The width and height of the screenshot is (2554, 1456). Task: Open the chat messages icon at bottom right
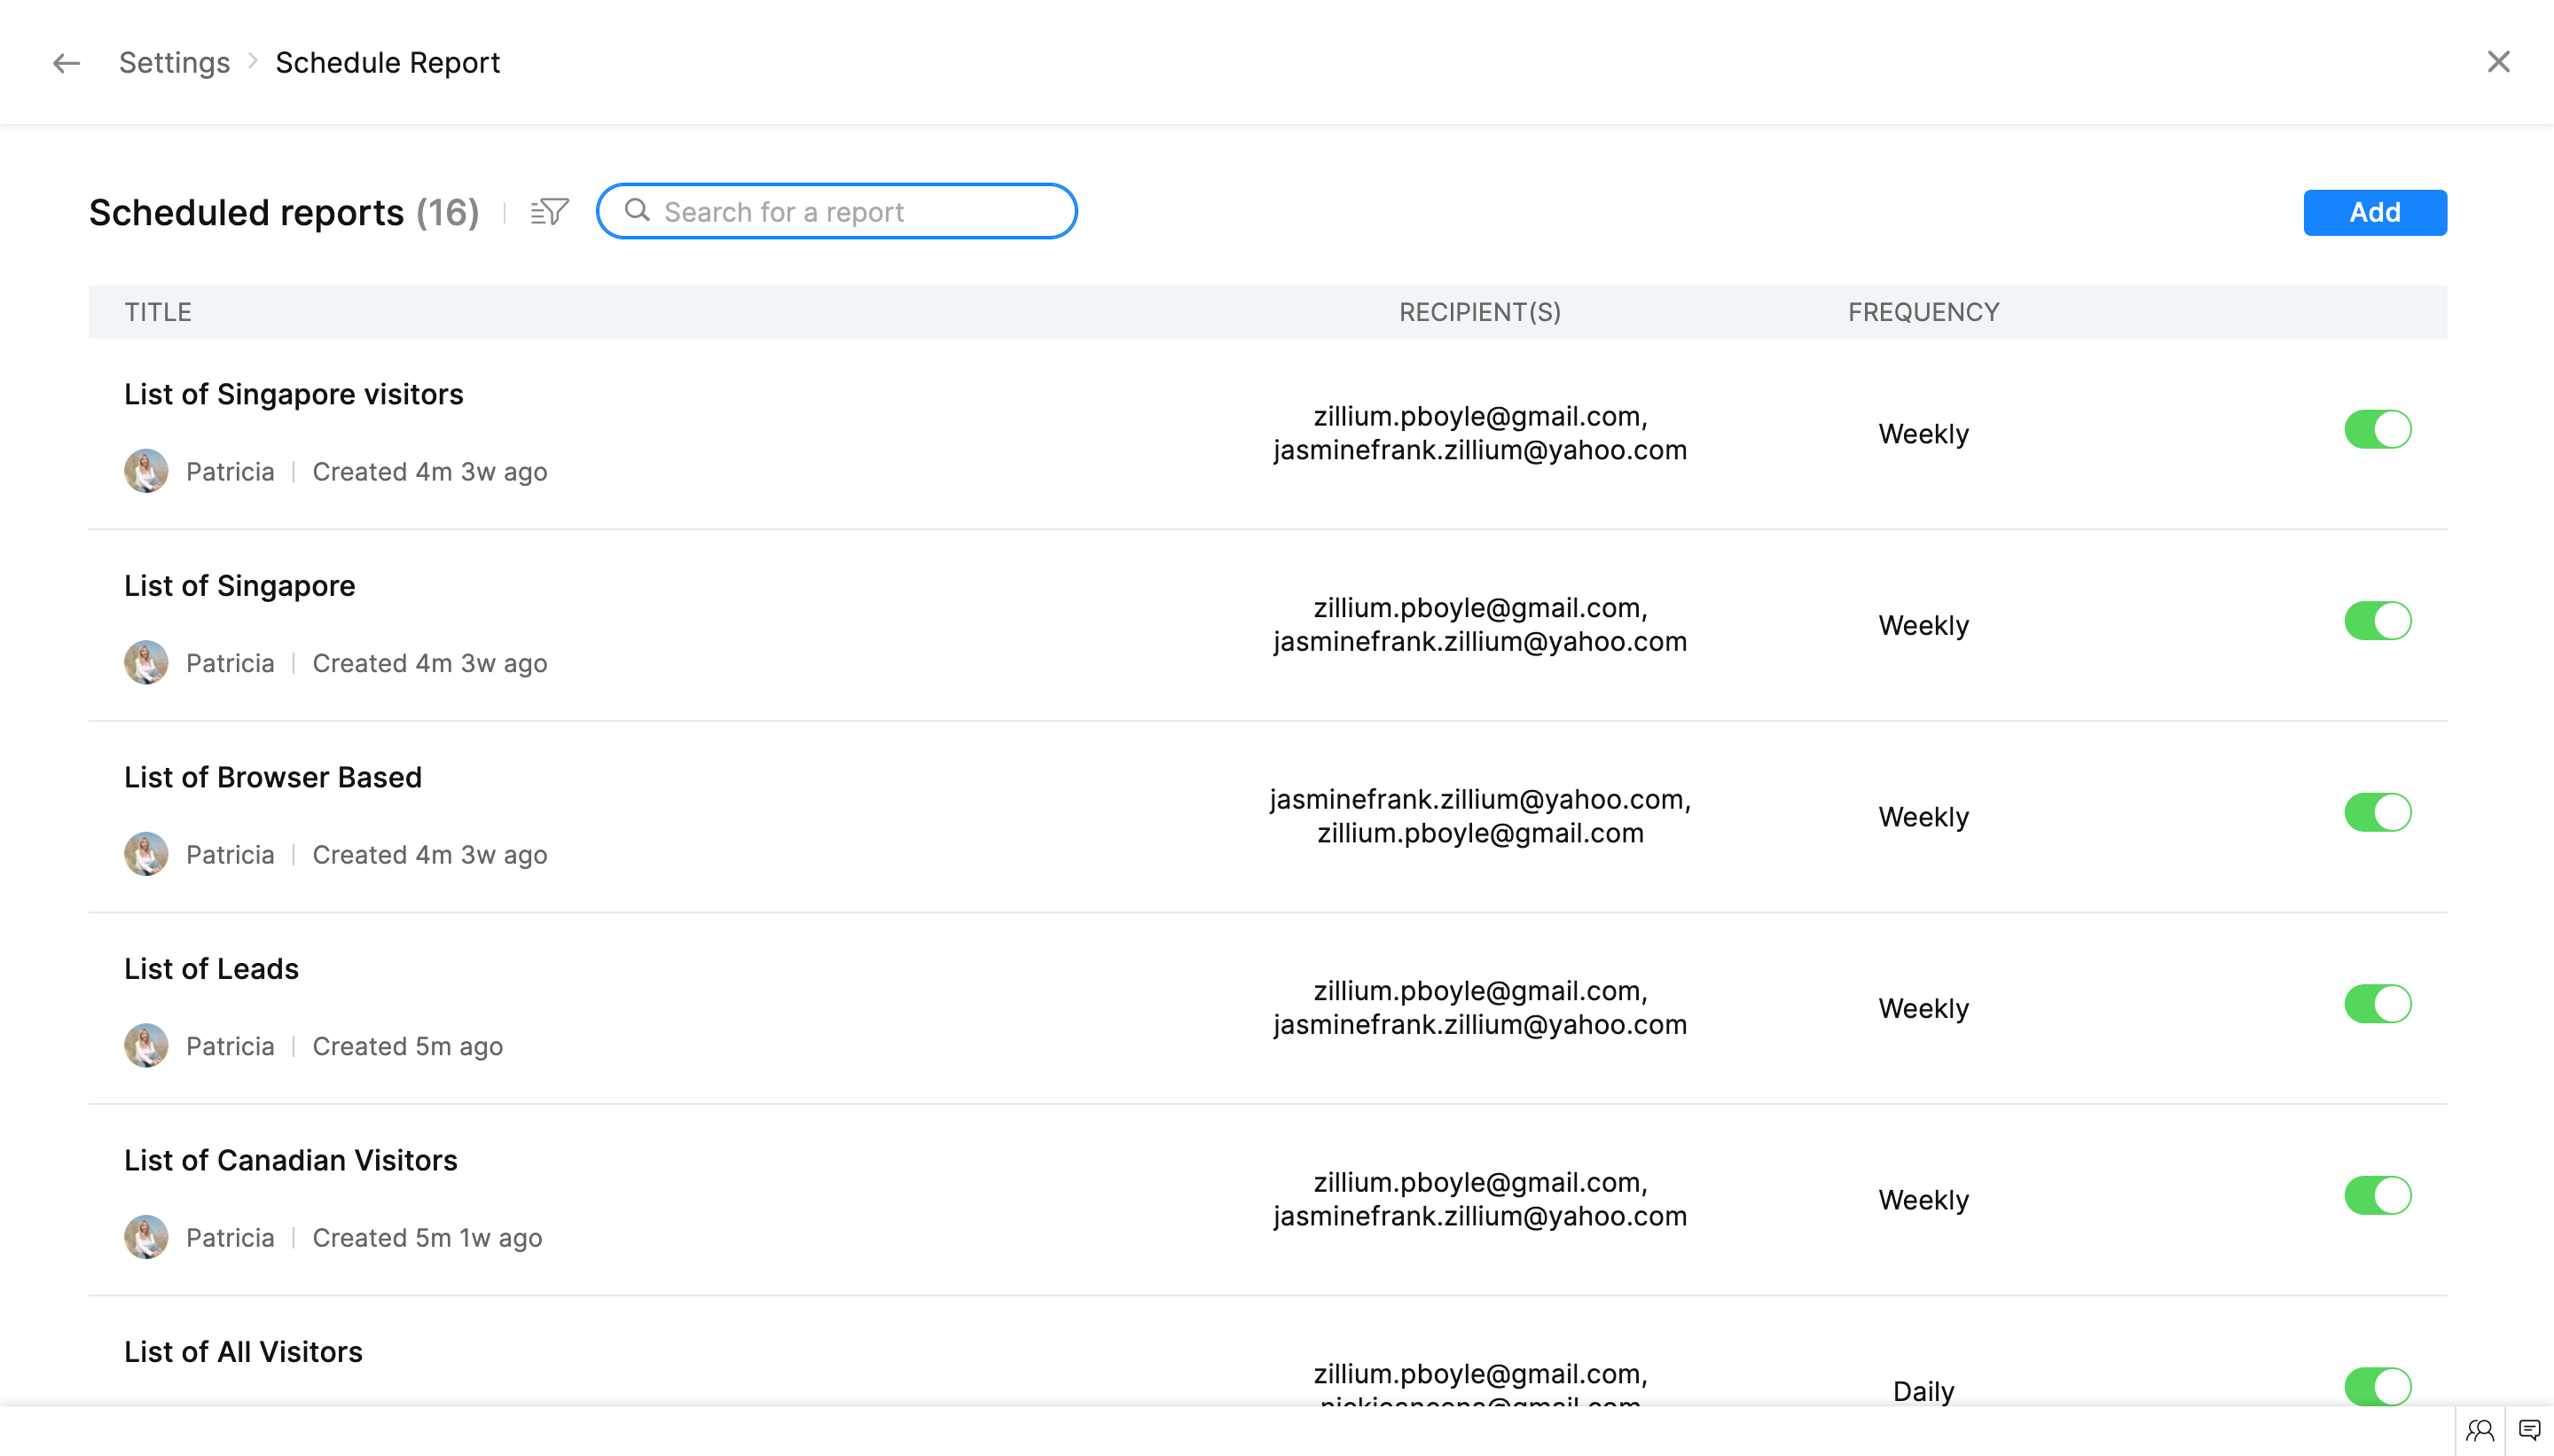point(2529,1430)
